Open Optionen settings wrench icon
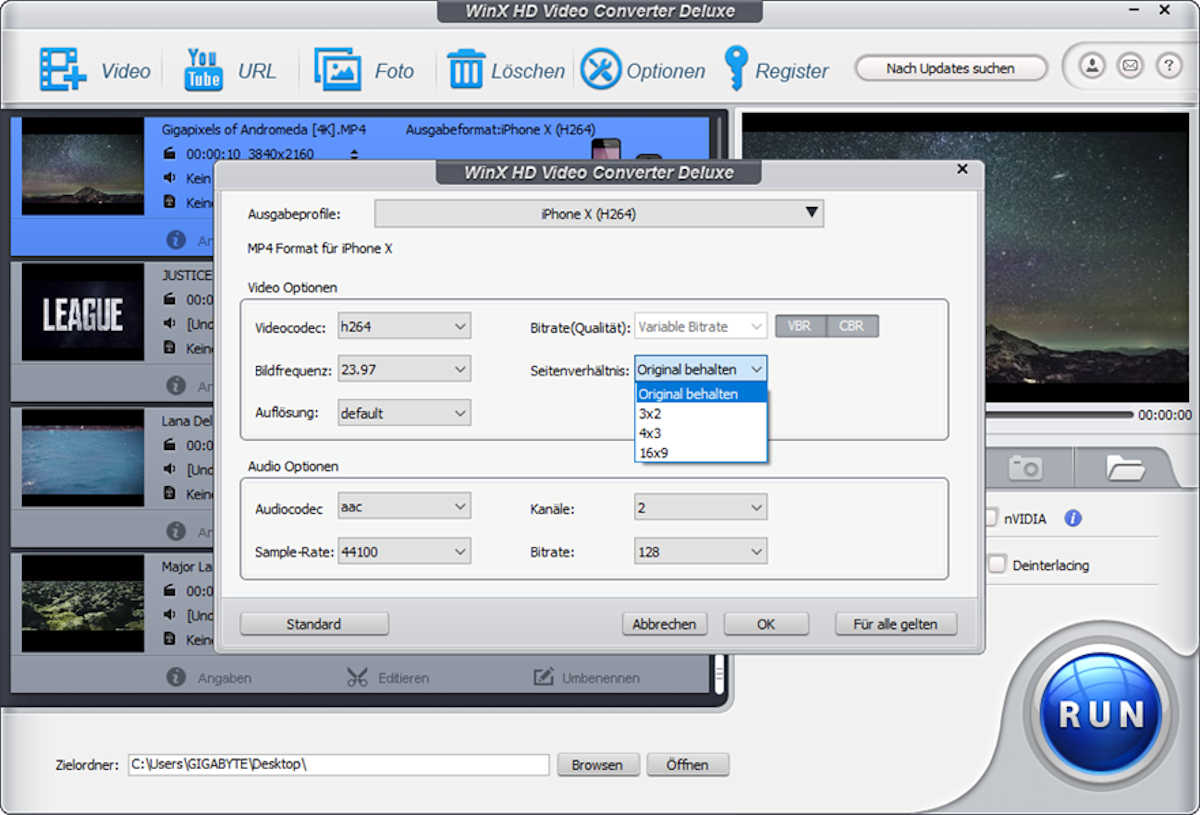The width and height of the screenshot is (1200, 815). click(601, 70)
